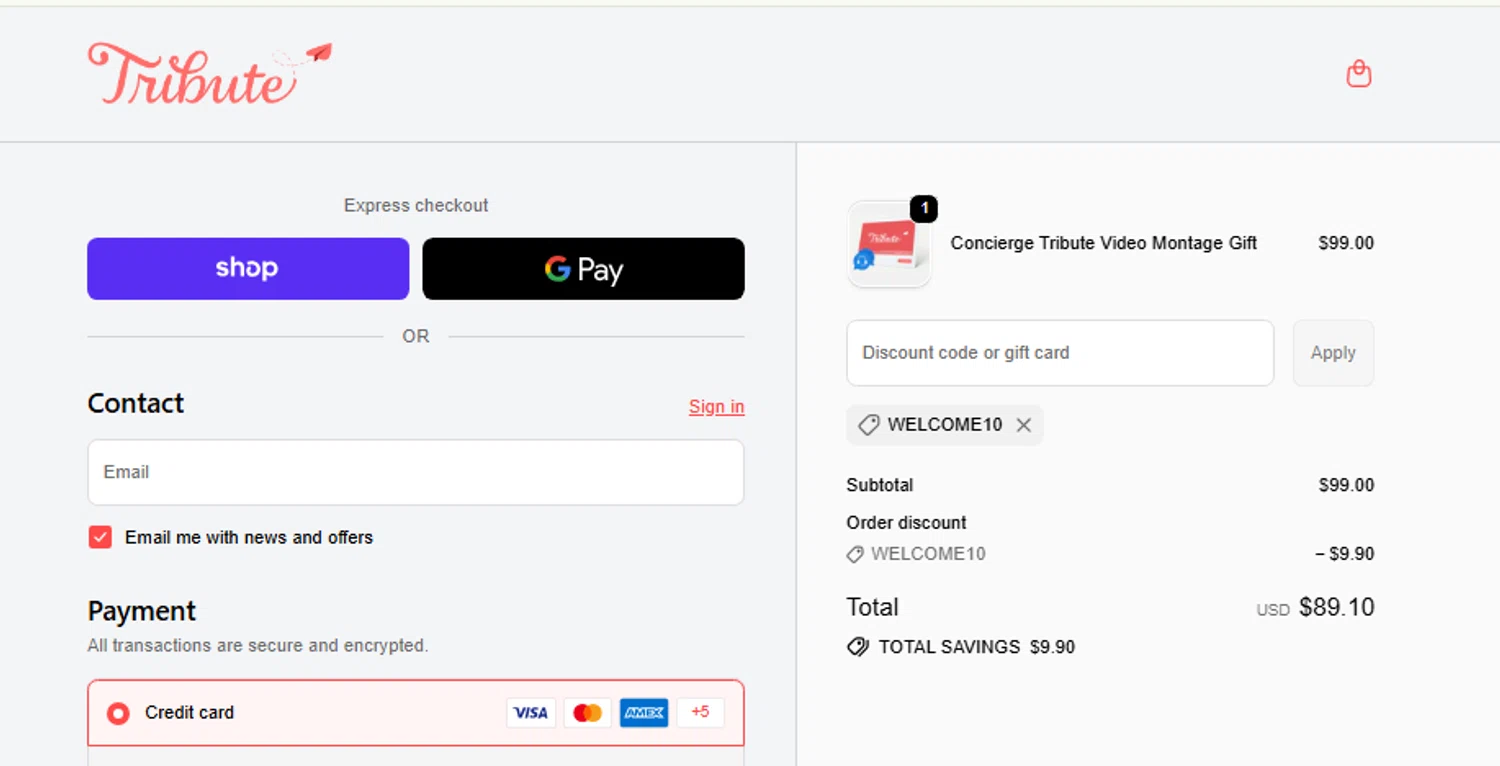
Task: Click the Order discount label
Action: click(x=906, y=523)
